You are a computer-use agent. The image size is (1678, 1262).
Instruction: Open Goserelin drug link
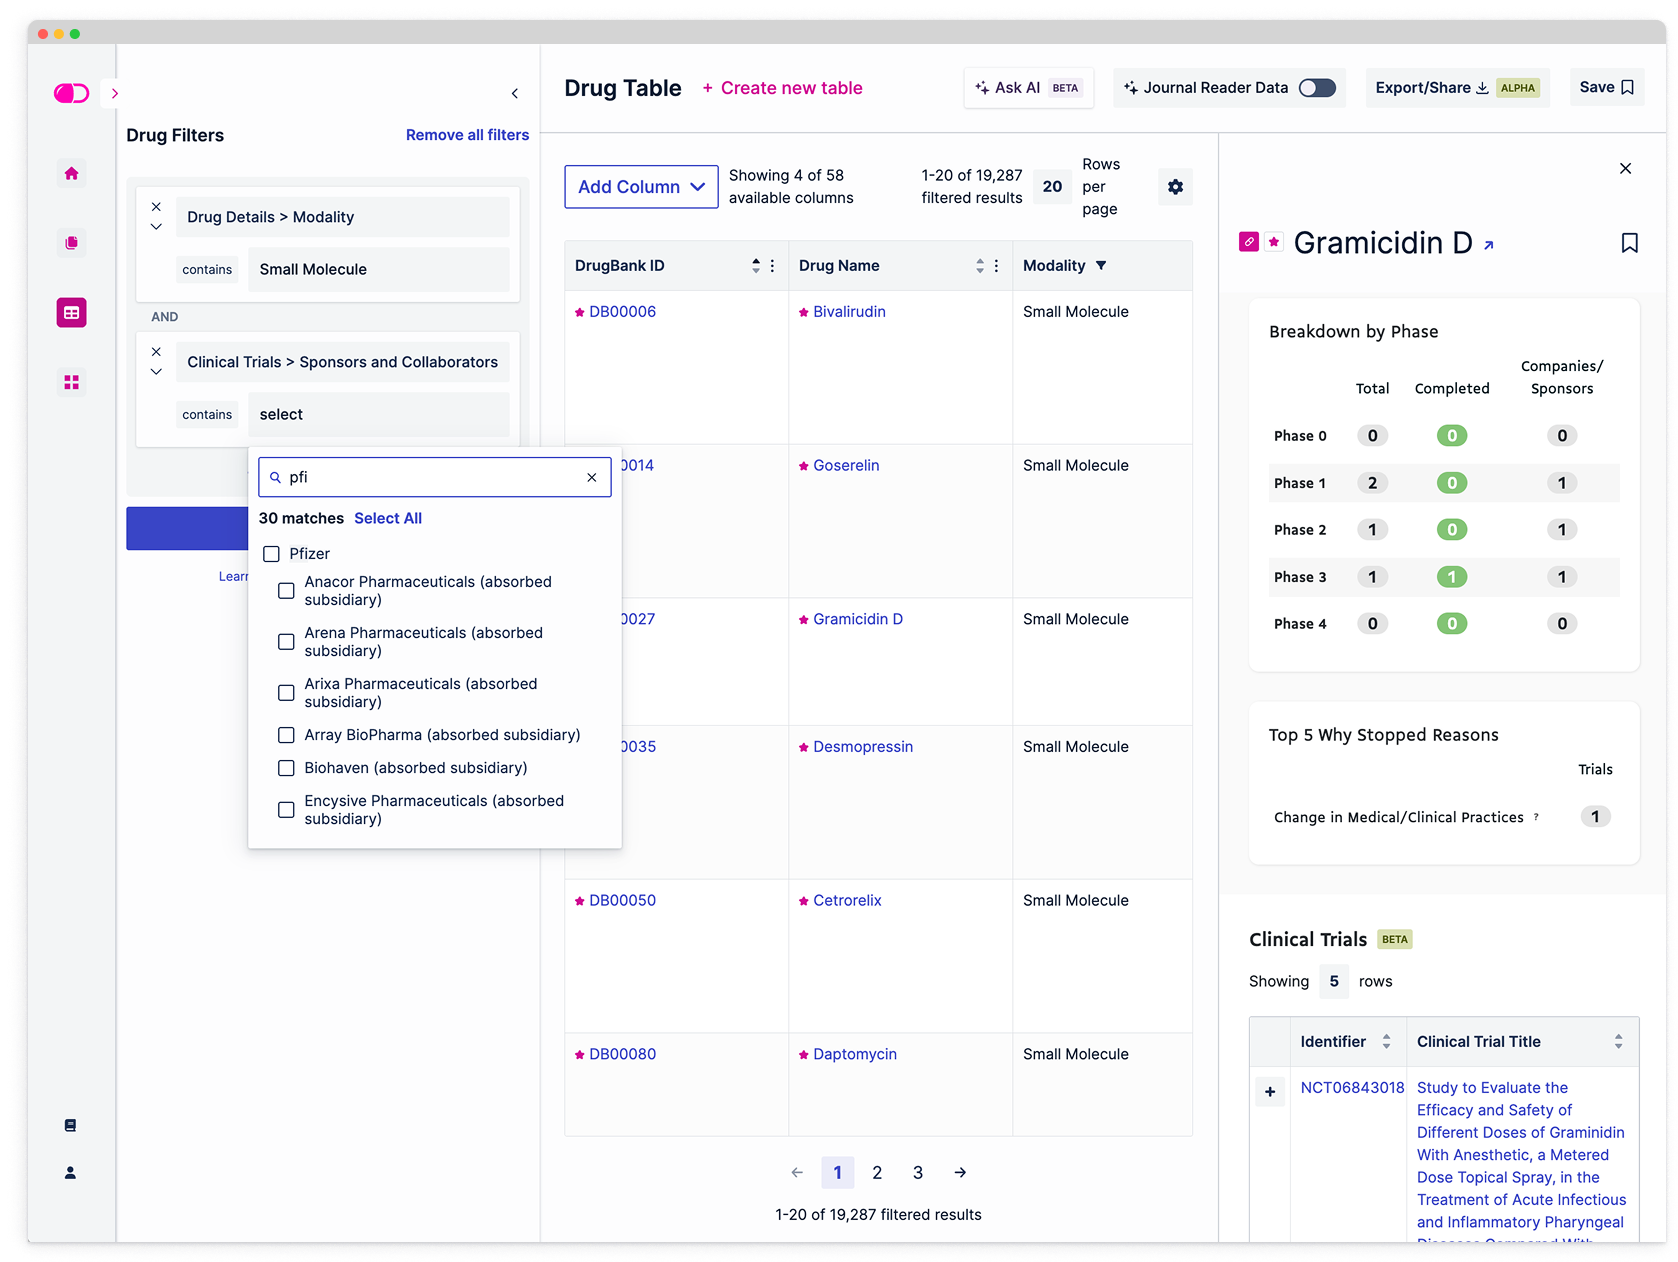point(846,466)
